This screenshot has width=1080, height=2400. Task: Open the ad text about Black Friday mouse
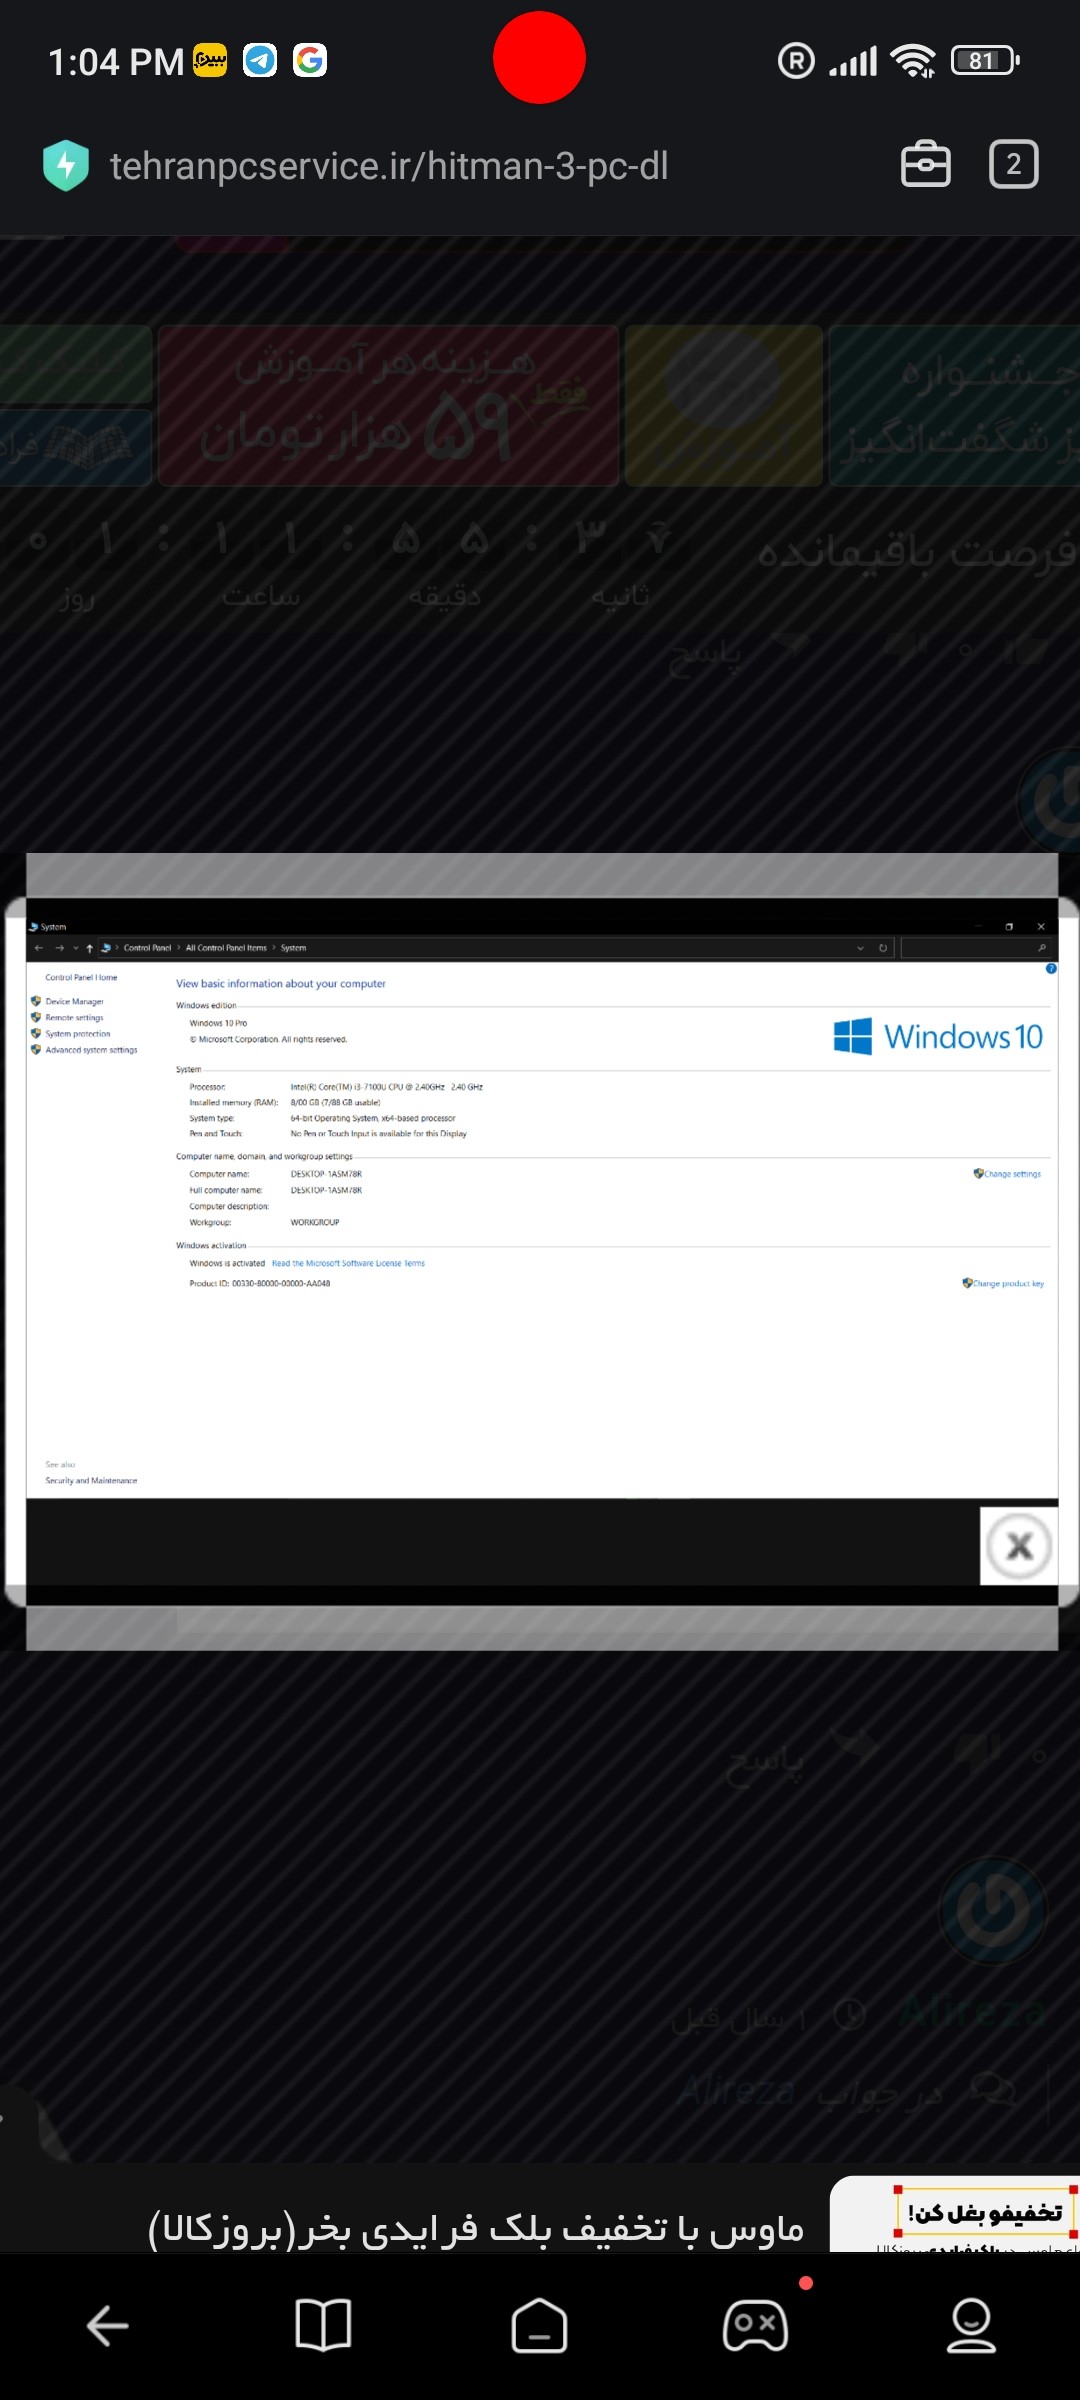(475, 2228)
